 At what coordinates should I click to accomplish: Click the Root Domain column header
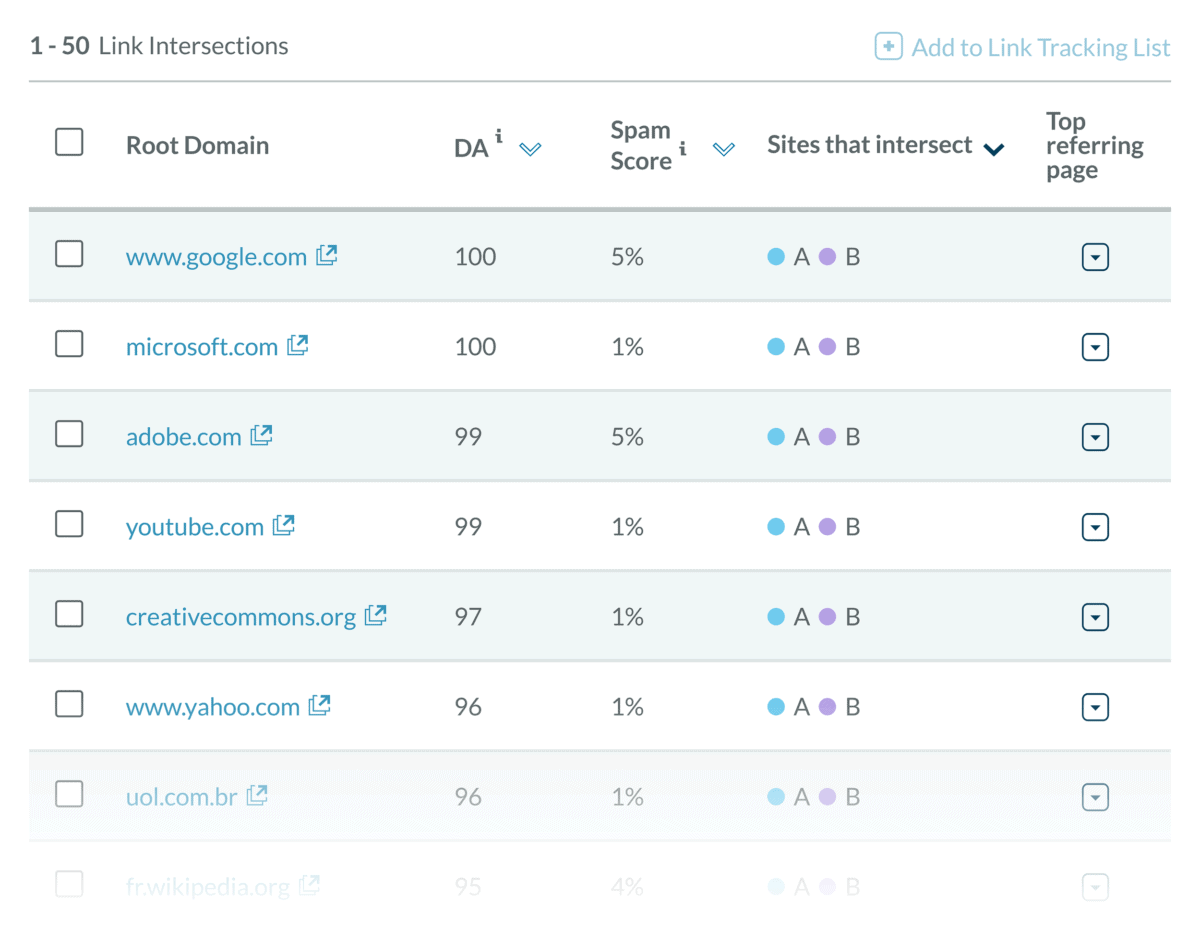(197, 145)
